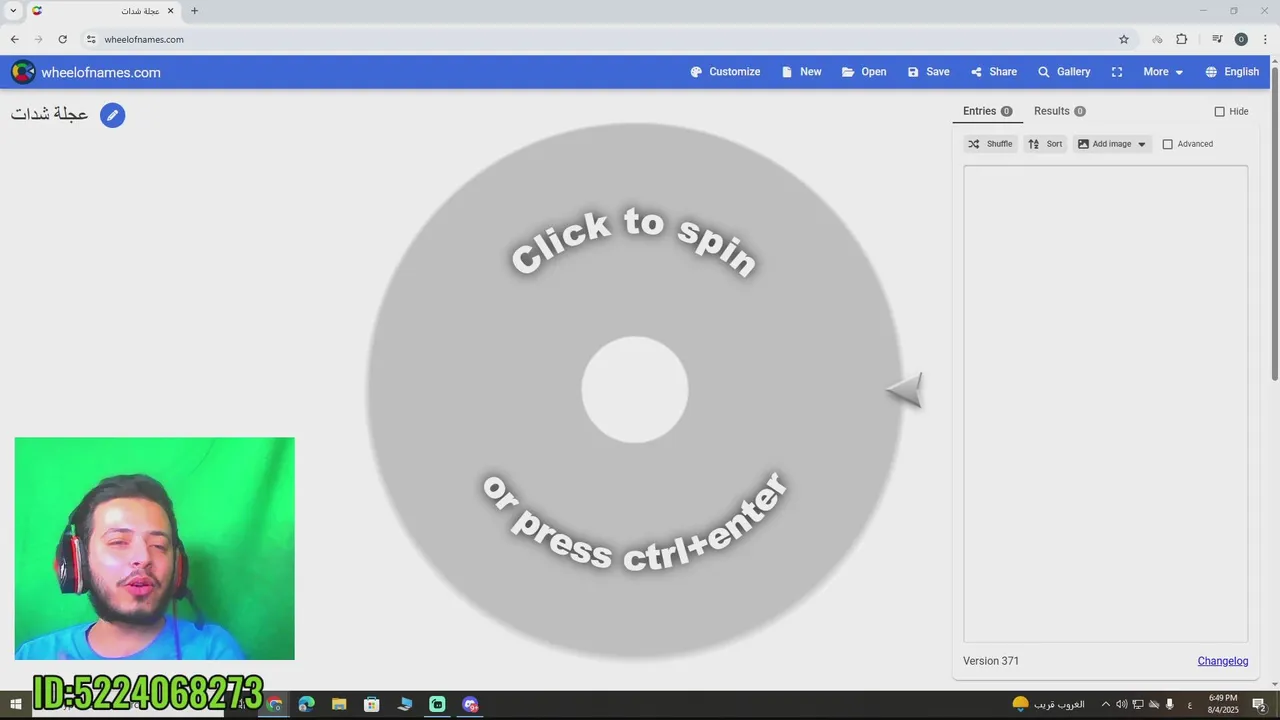Open the Discord taskbar icon
This screenshot has height=720, width=1280.
click(x=470, y=704)
